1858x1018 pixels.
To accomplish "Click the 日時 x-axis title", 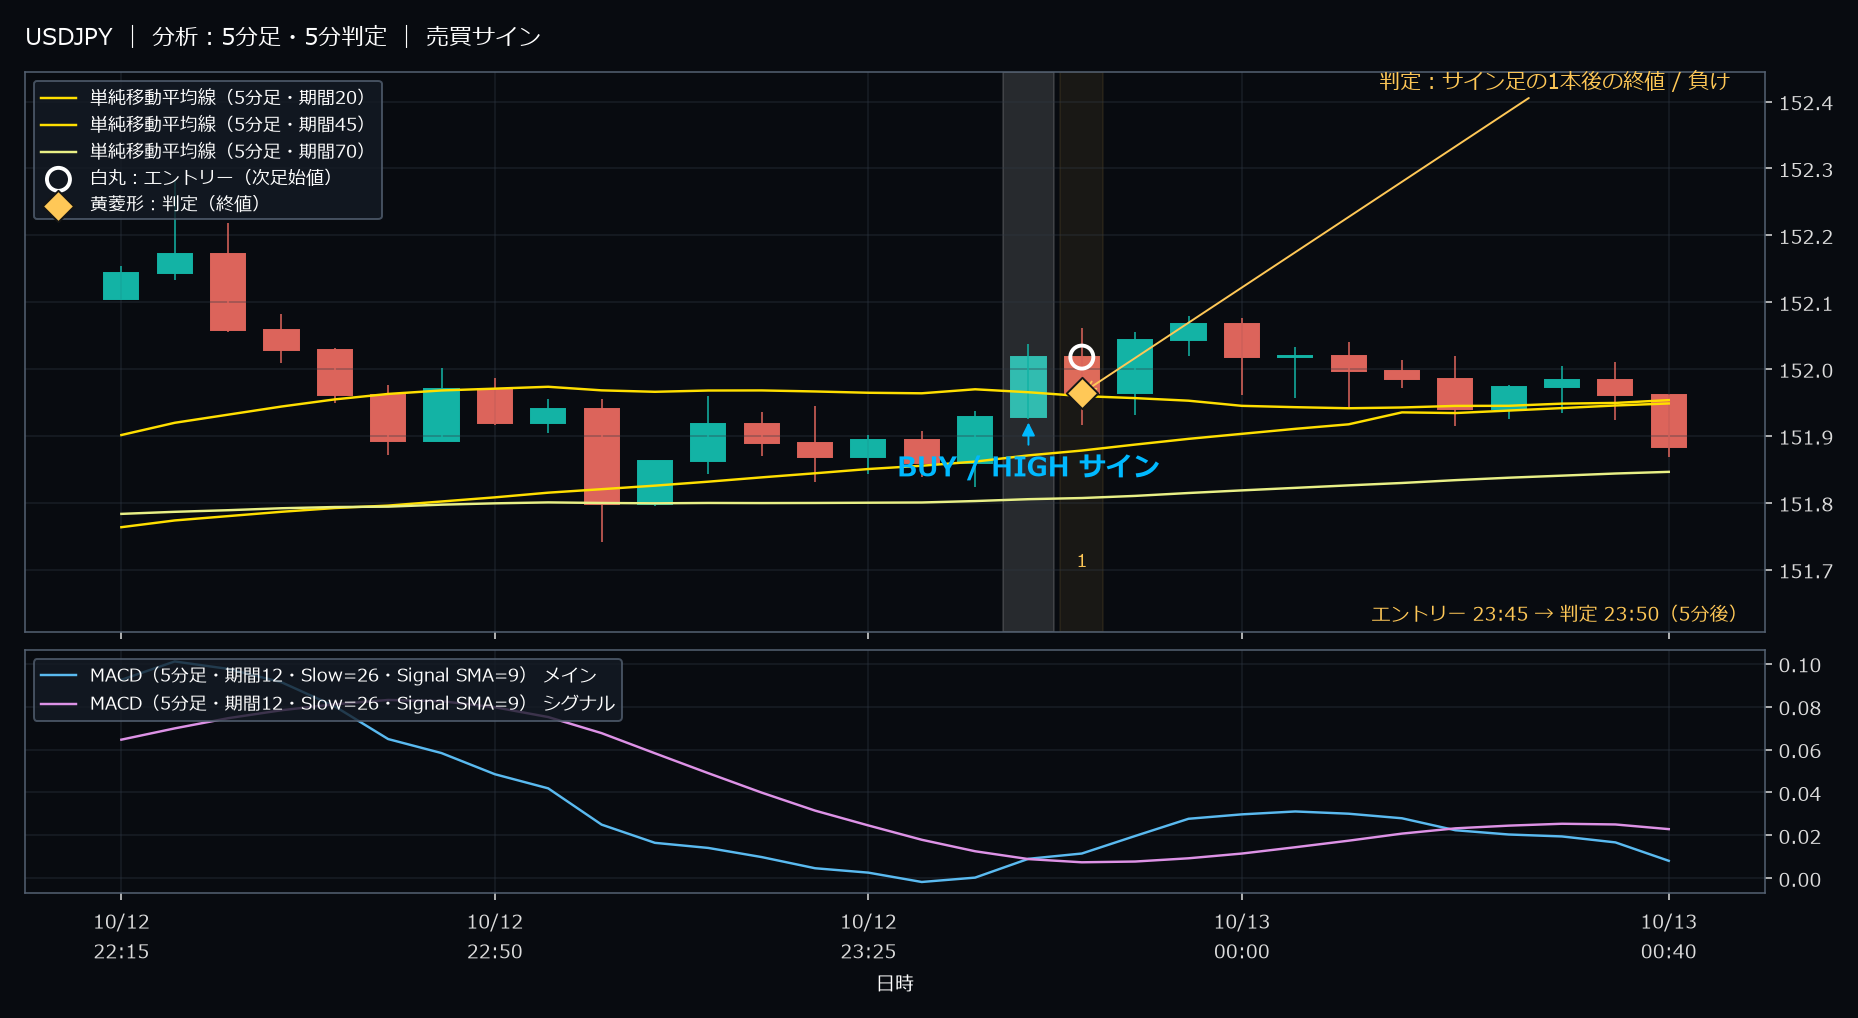I will [895, 984].
